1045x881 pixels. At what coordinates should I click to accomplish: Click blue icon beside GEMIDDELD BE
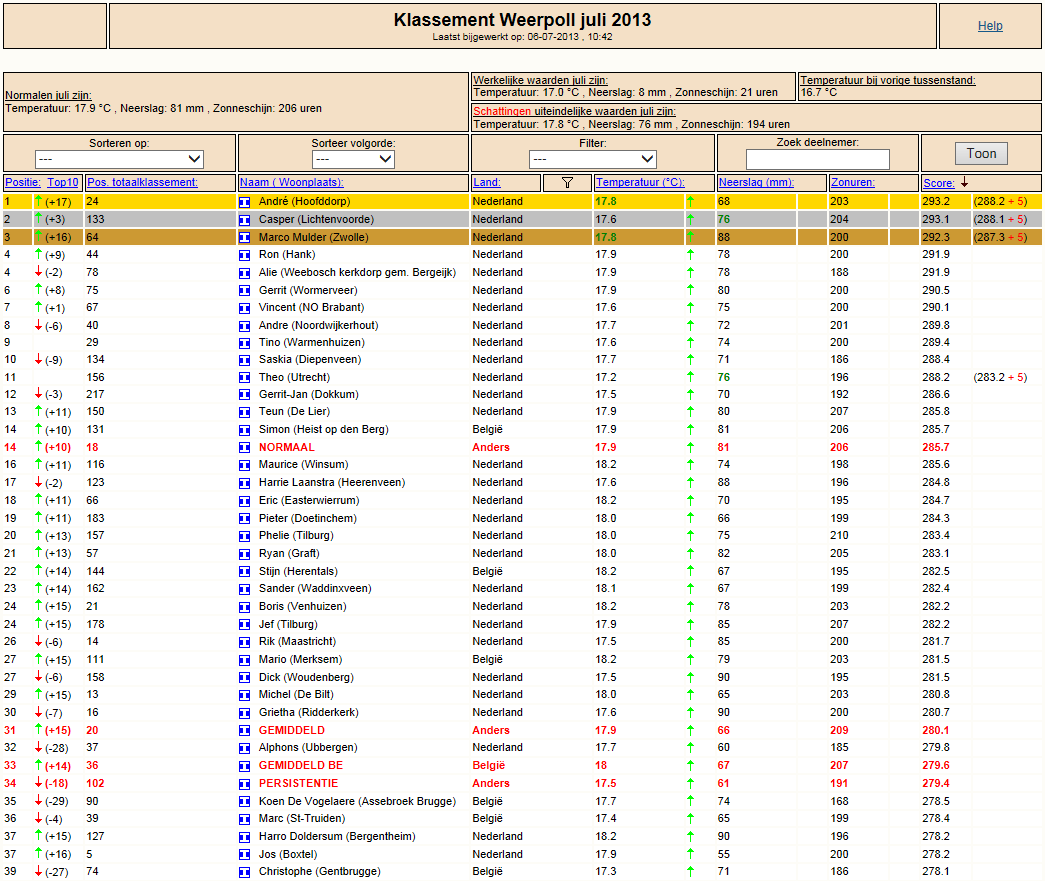pos(245,766)
